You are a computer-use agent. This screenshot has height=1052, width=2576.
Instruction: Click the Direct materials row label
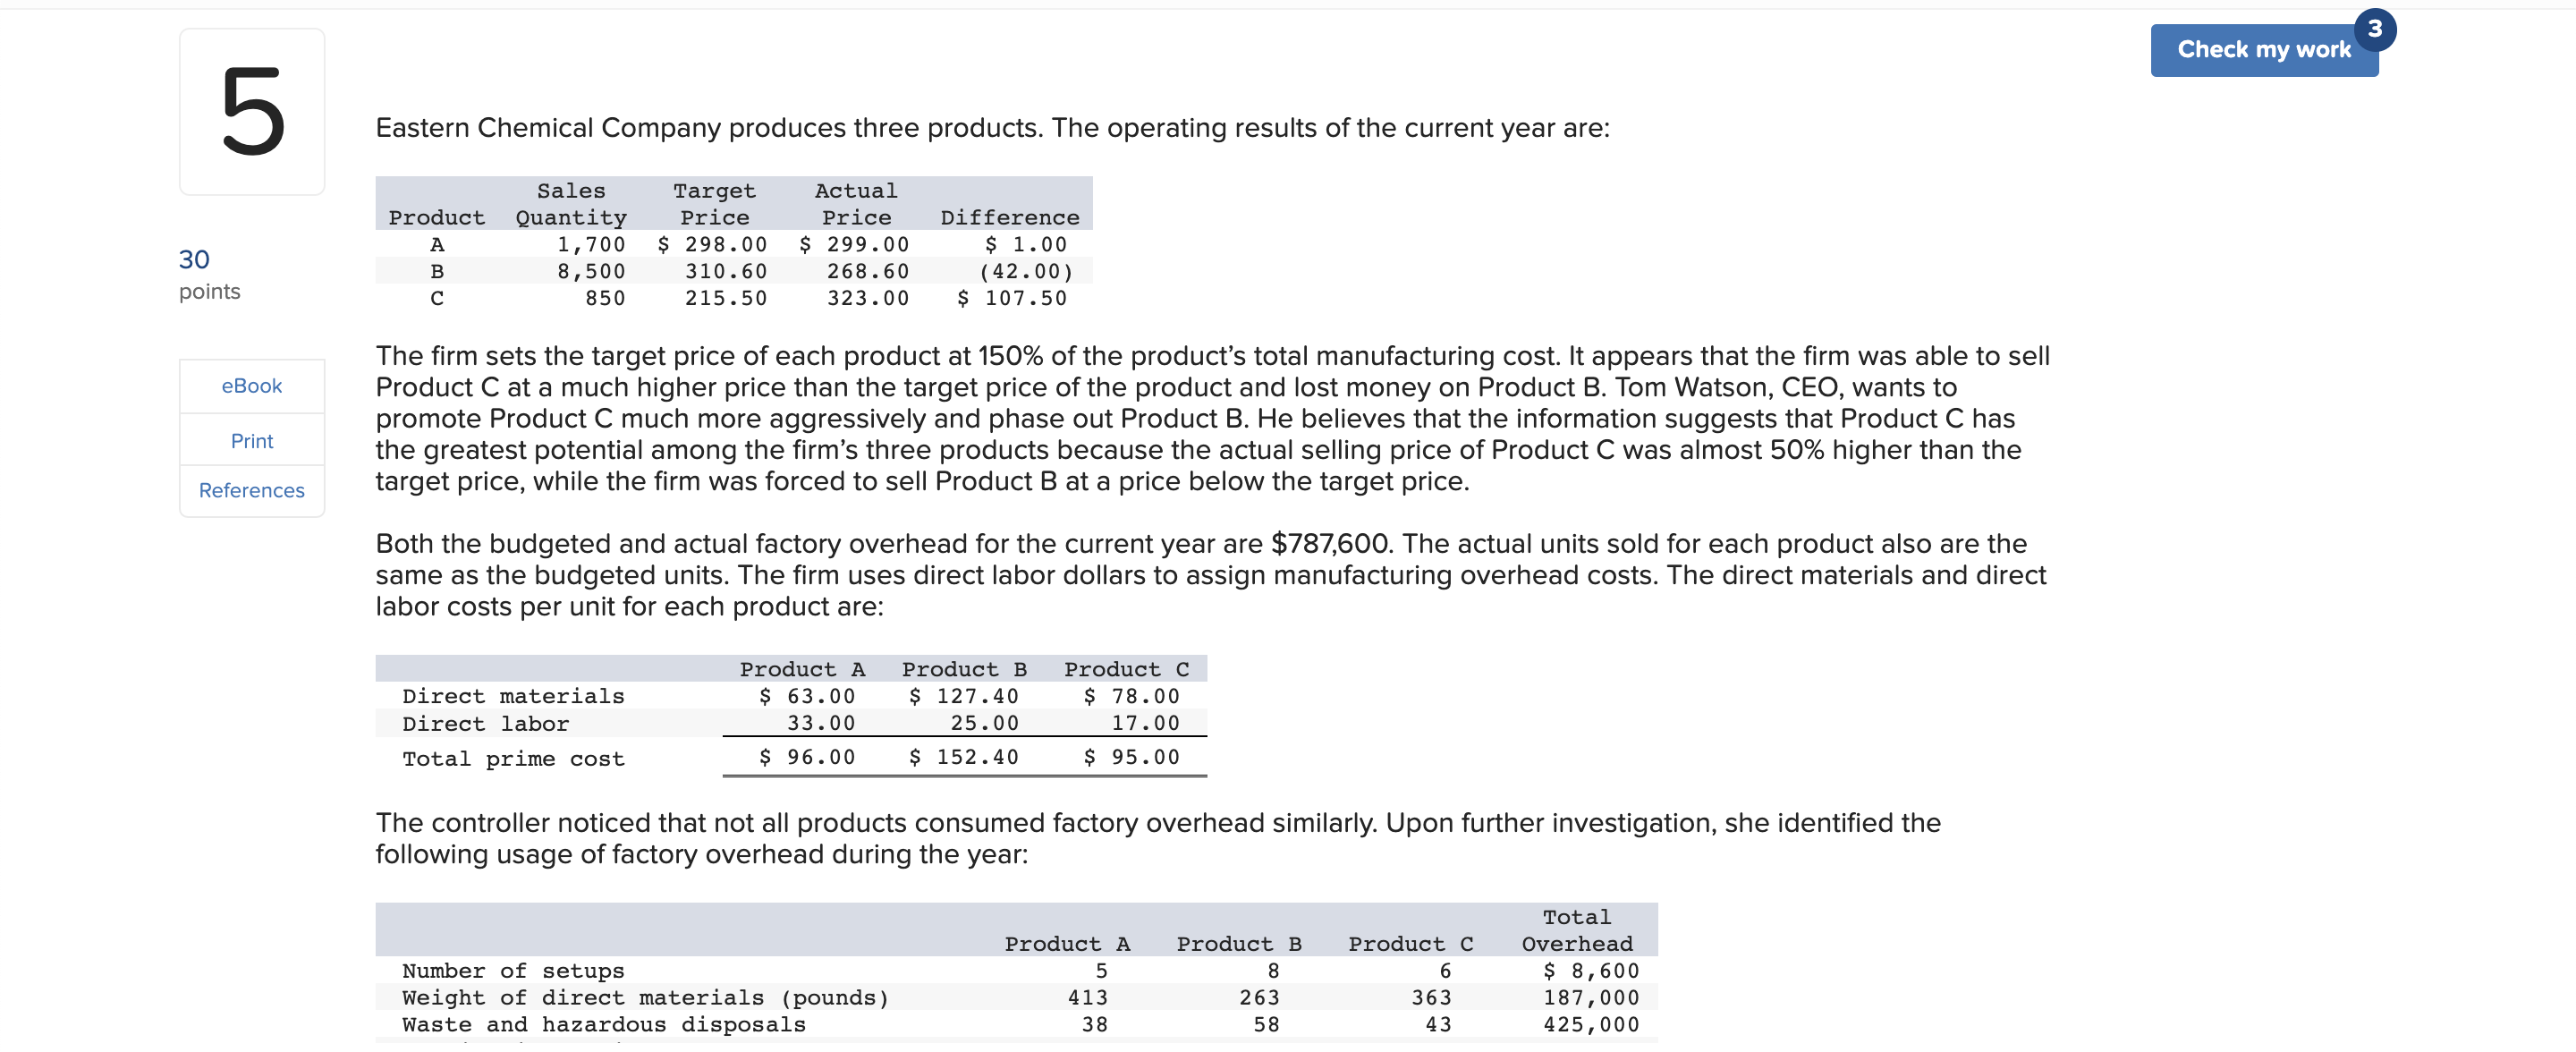tap(513, 697)
